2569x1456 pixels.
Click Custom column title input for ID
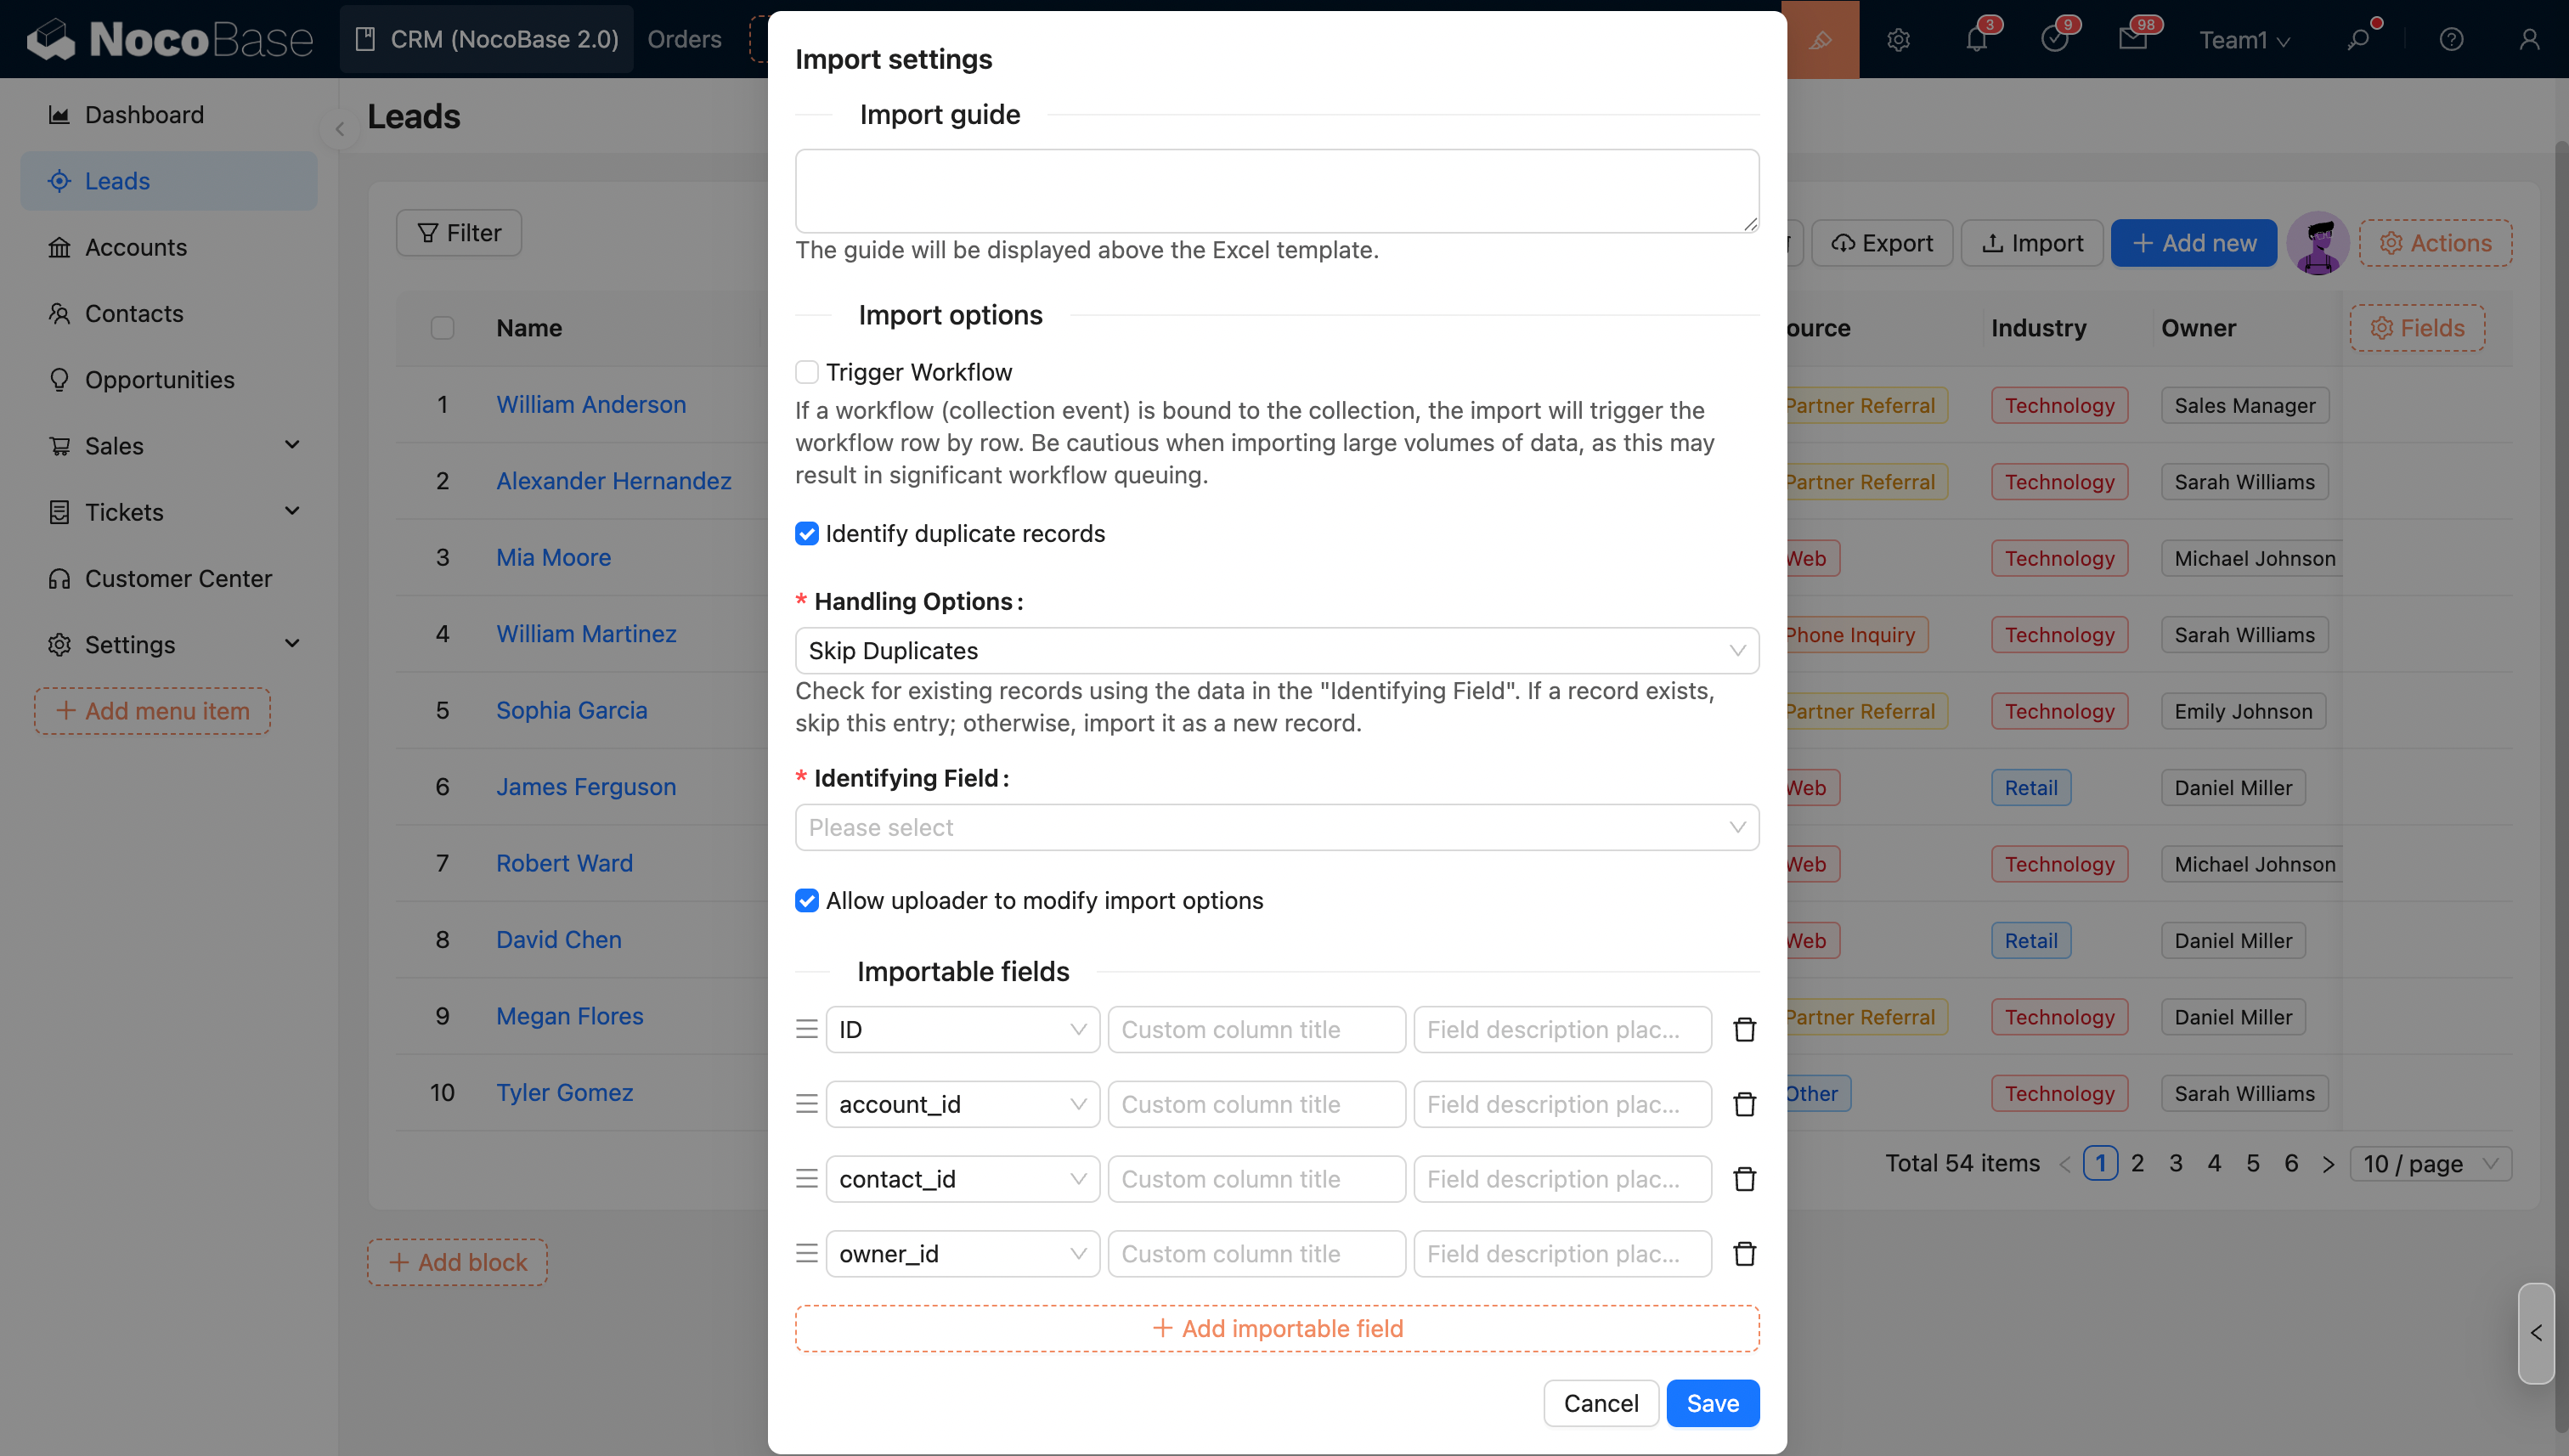point(1256,1029)
